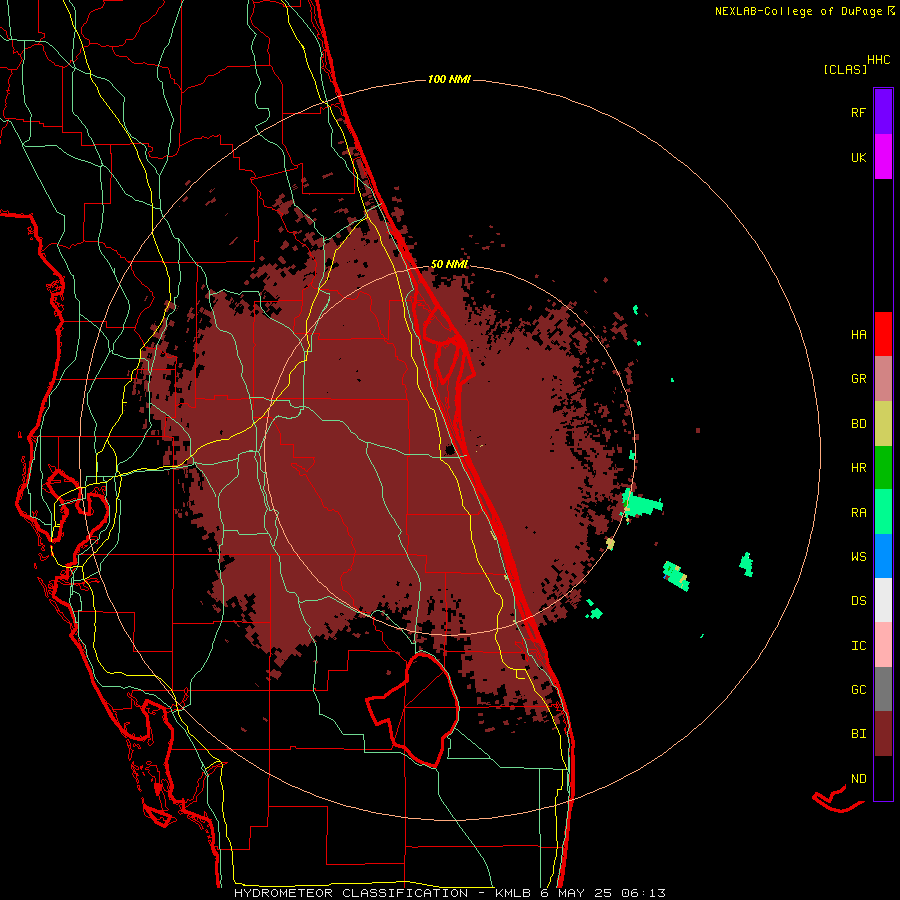Click the RA bright green legend swatch
Viewport: 900px width, 900px height.
point(883,512)
